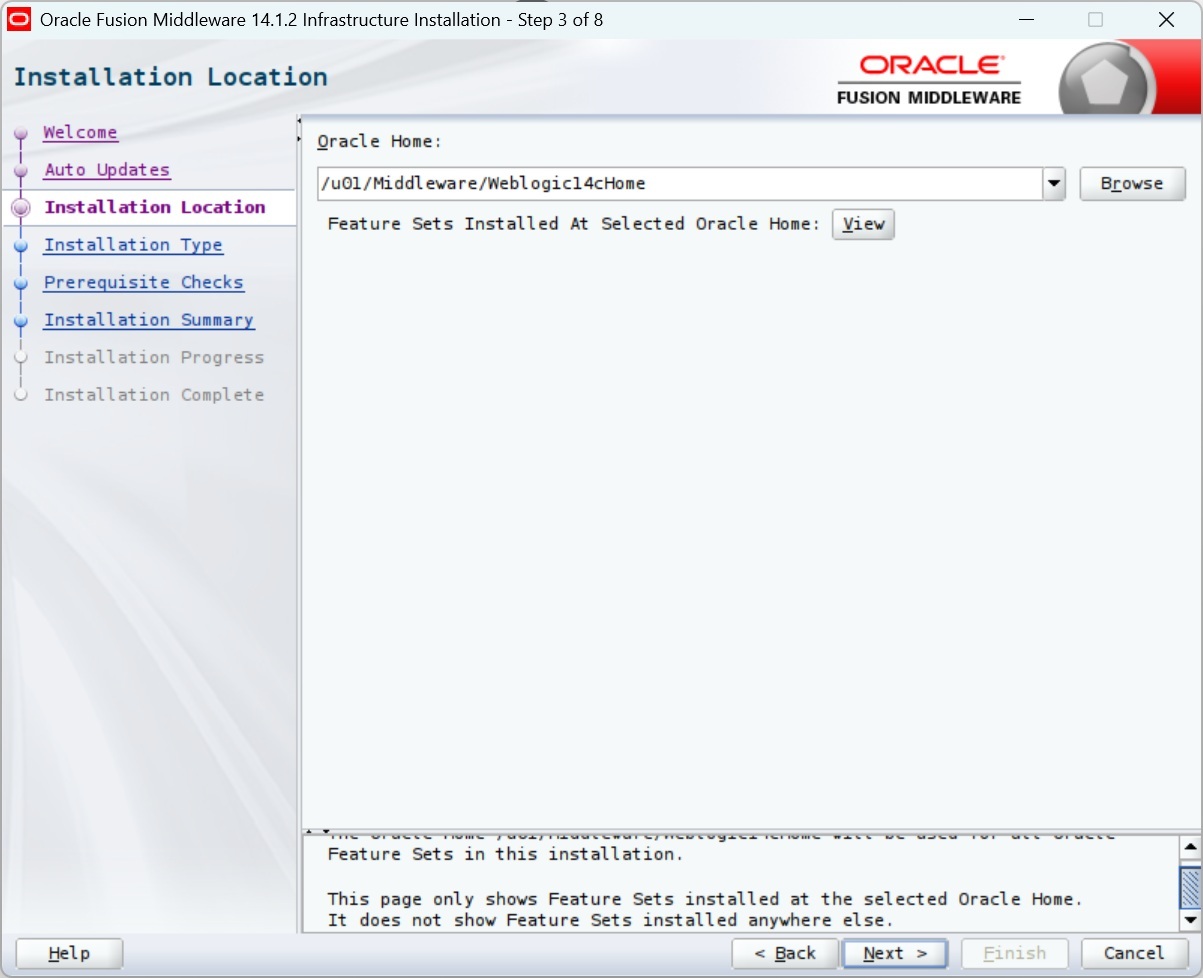Click the Oracle Home label
This screenshot has width=1203, height=978.
pos(378,142)
